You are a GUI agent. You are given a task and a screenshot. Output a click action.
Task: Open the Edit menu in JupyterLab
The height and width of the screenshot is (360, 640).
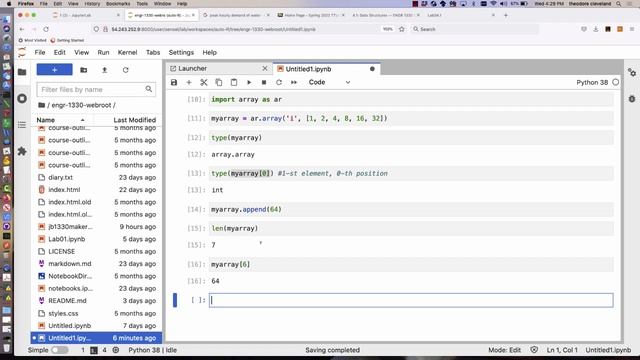[x=60, y=52]
